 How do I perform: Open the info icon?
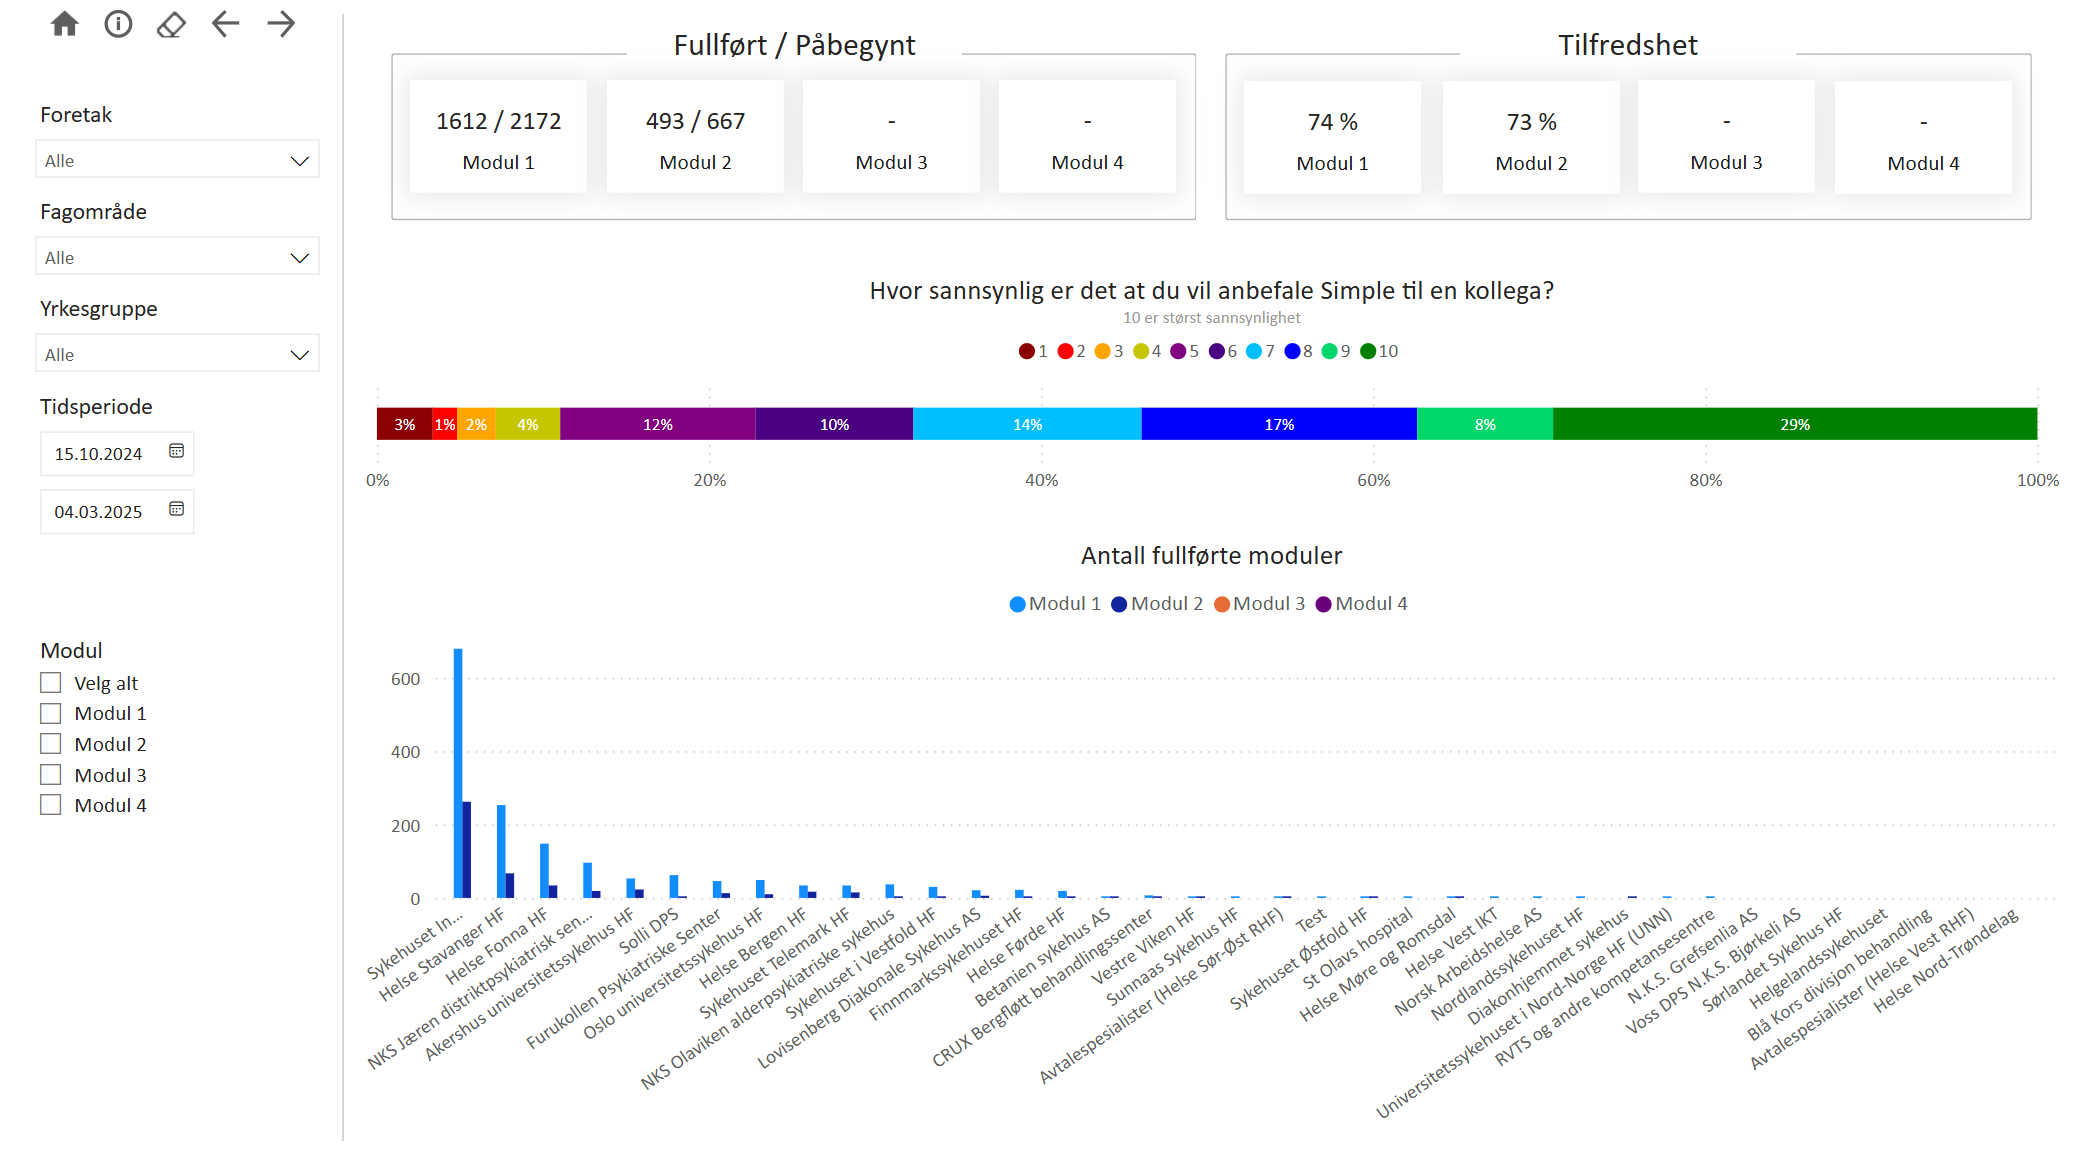(118, 24)
